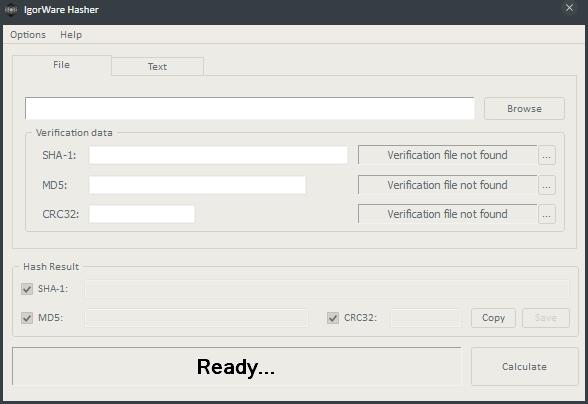Image resolution: width=588 pixels, height=404 pixels.
Task: Click the MD5 'Verification file not found' status box
Action: tap(447, 185)
